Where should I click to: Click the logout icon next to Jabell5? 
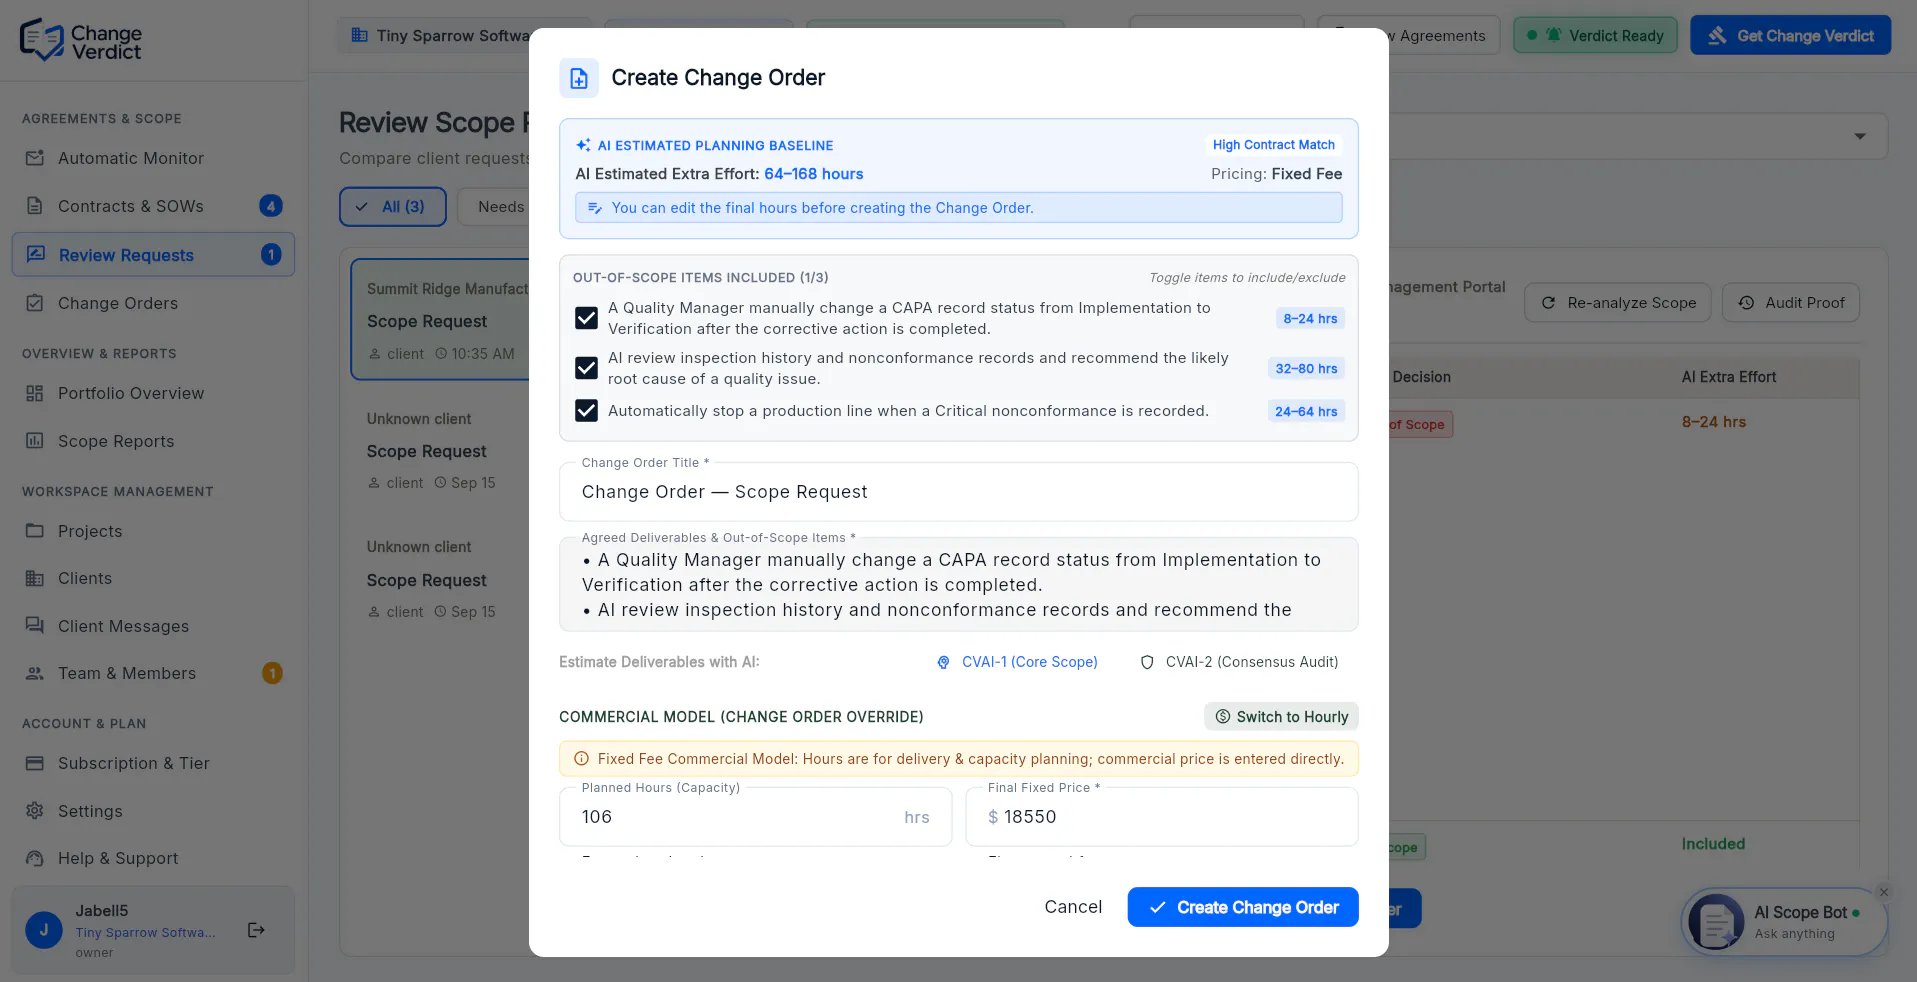click(256, 930)
